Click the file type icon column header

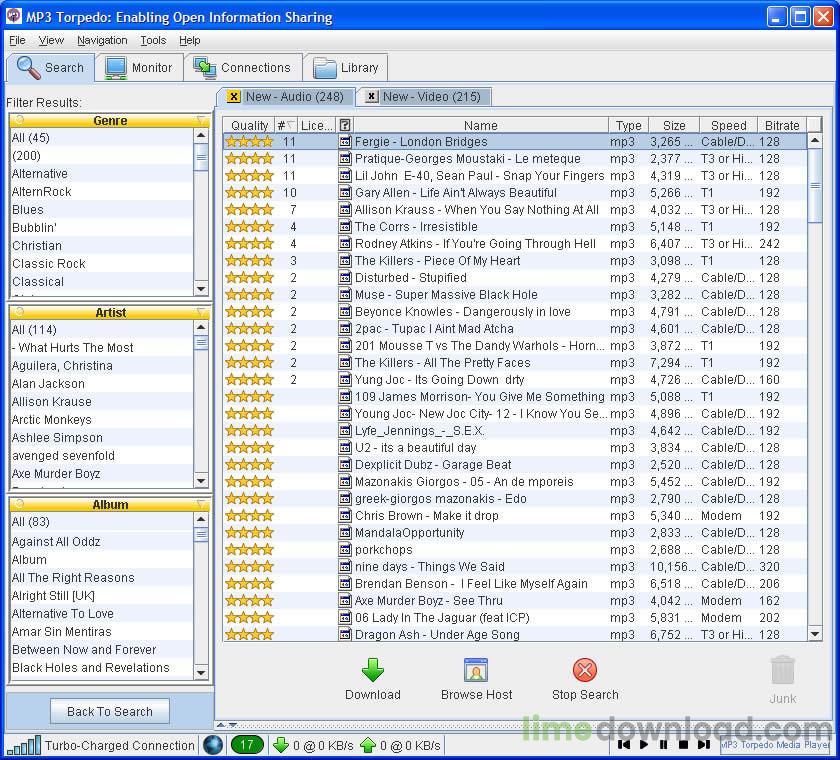tap(345, 125)
